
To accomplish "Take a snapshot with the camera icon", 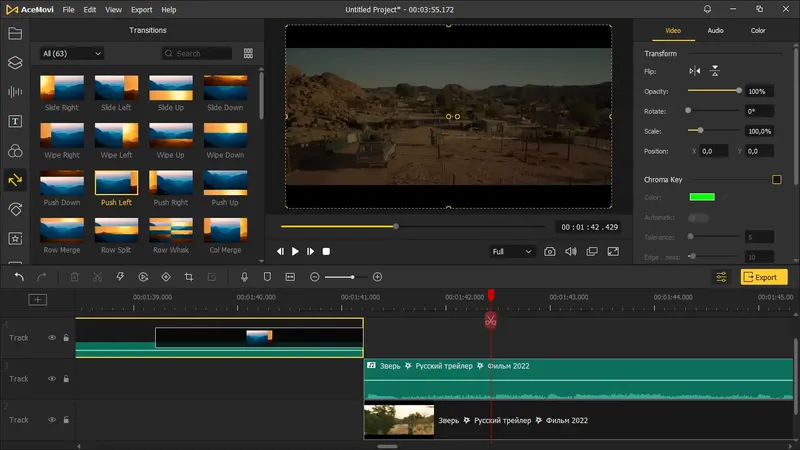I will coord(550,252).
